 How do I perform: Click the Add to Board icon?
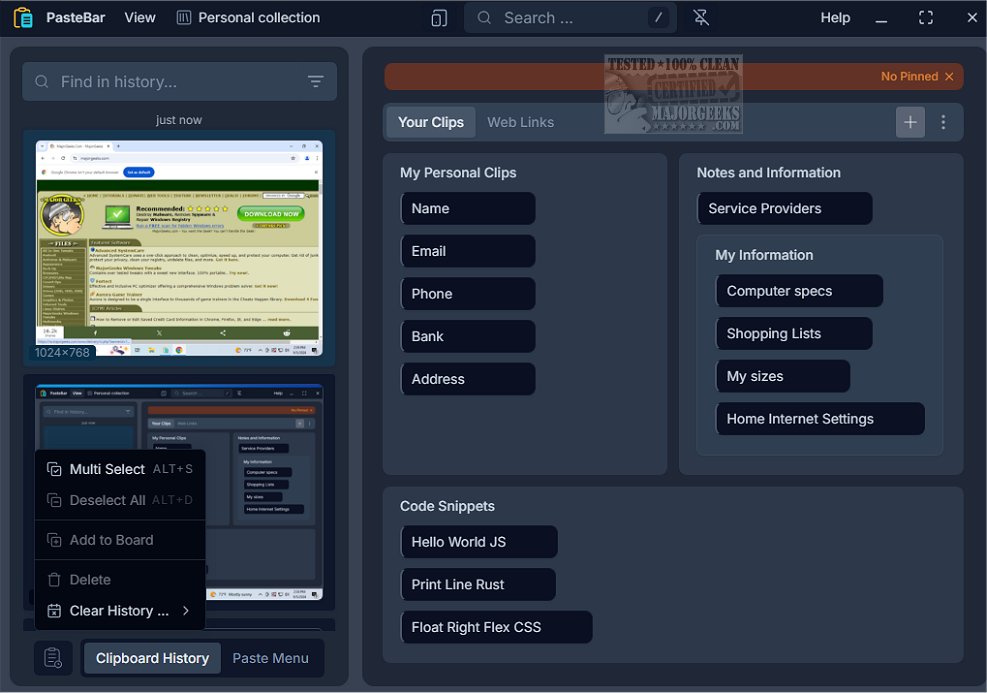(x=54, y=540)
